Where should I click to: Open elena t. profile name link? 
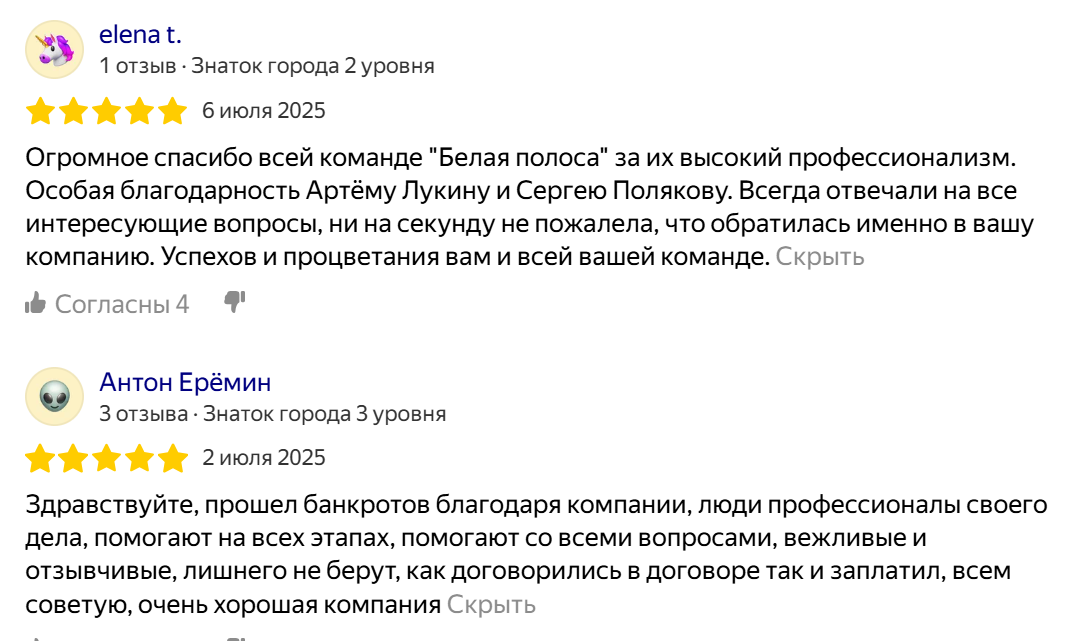(x=140, y=35)
